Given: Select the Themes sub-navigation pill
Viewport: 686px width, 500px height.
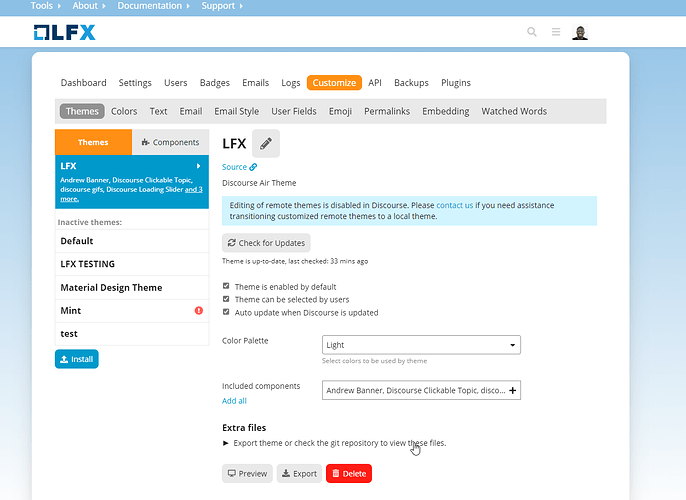Looking at the screenshot, I should click(x=82, y=111).
